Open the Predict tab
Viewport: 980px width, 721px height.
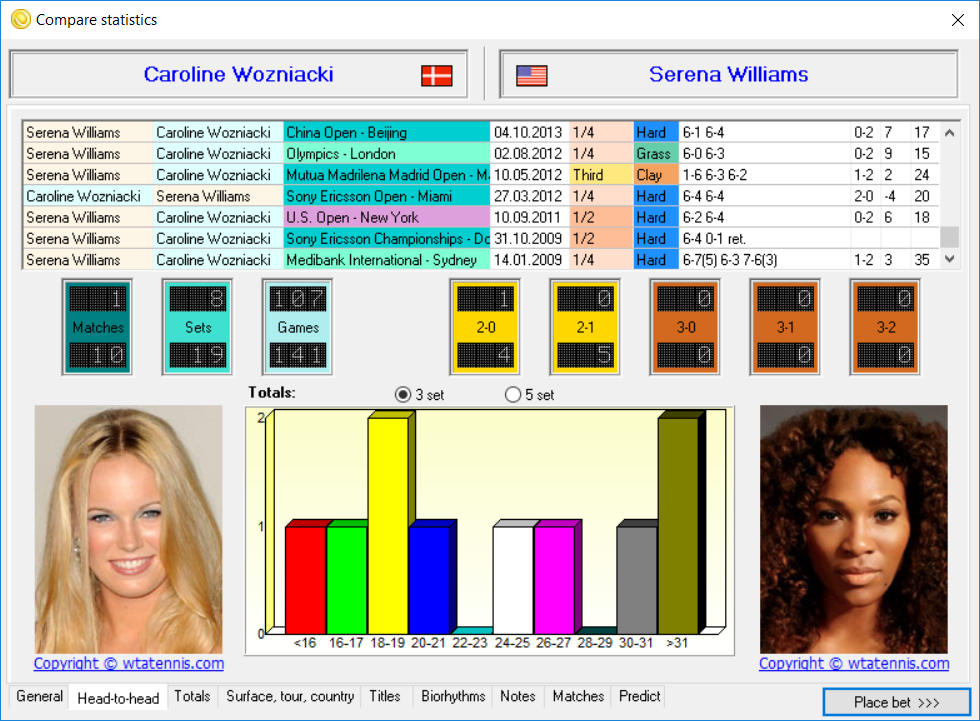click(x=640, y=697)
